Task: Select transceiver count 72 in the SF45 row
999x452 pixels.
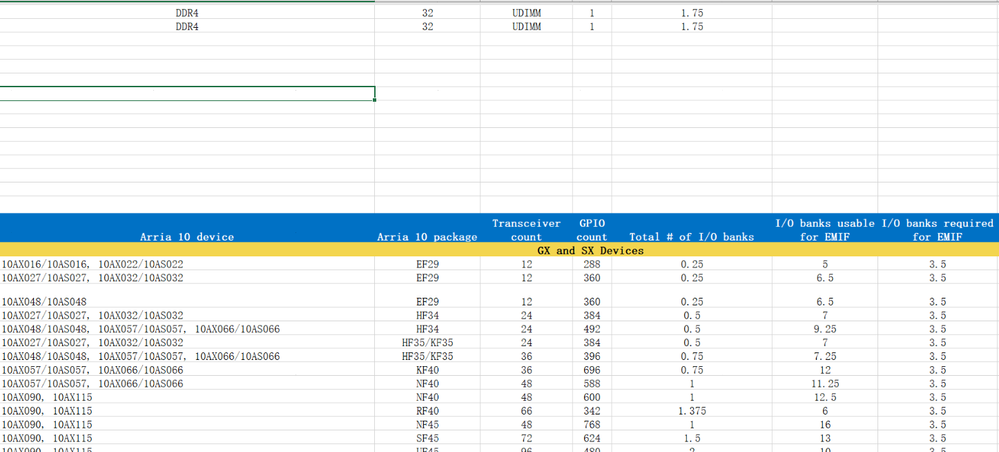Action: 526,439
